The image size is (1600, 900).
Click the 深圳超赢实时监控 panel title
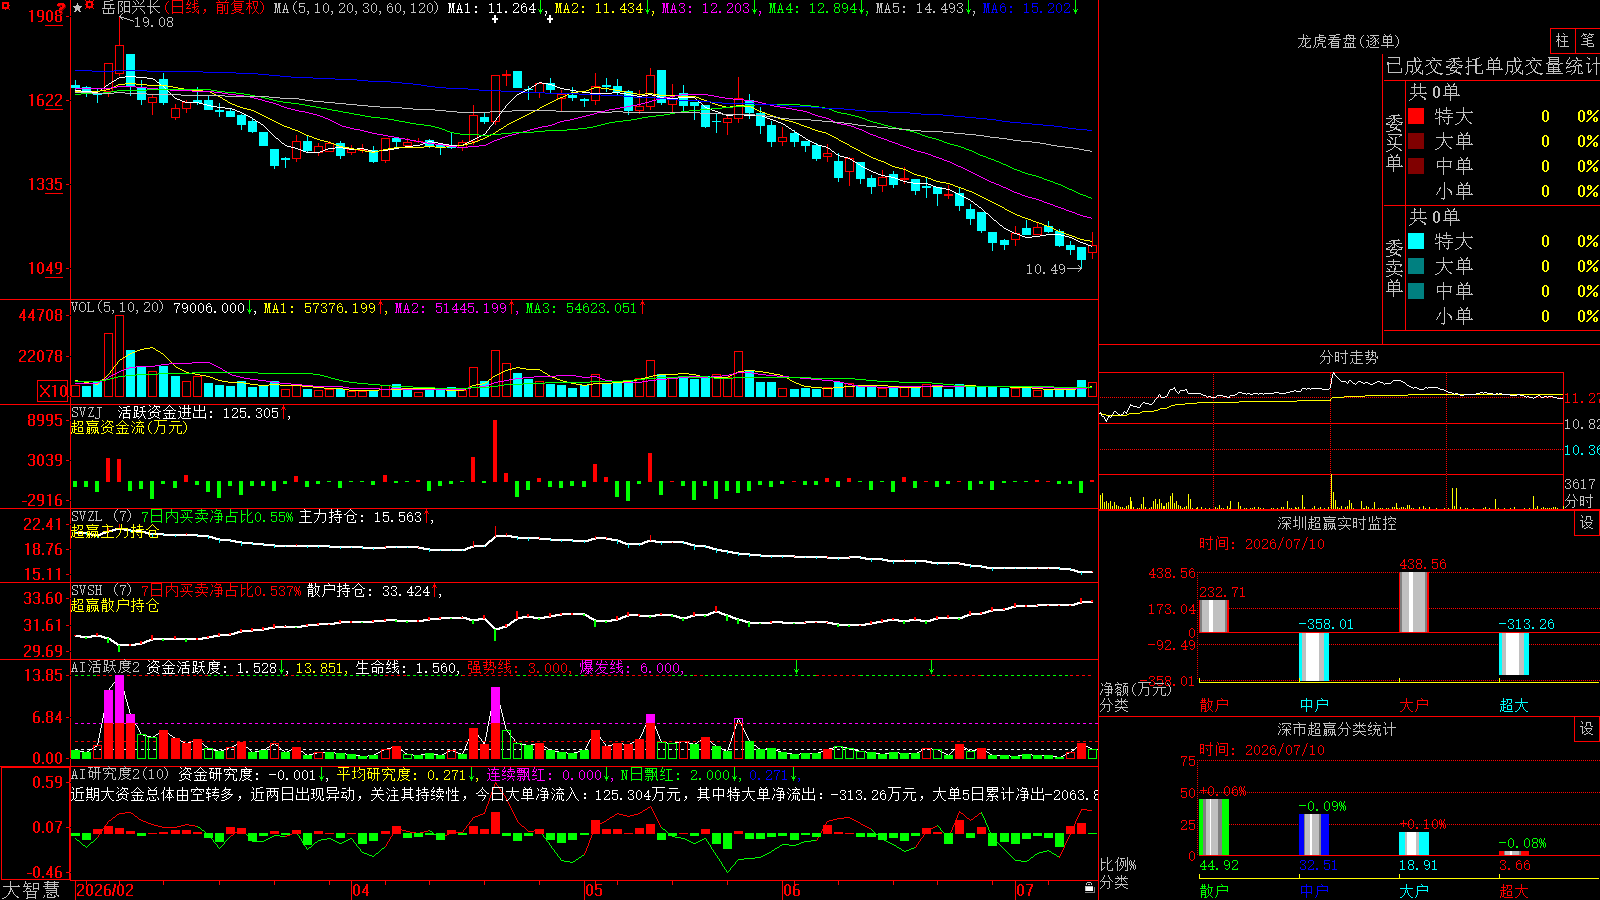[1337, 523]
